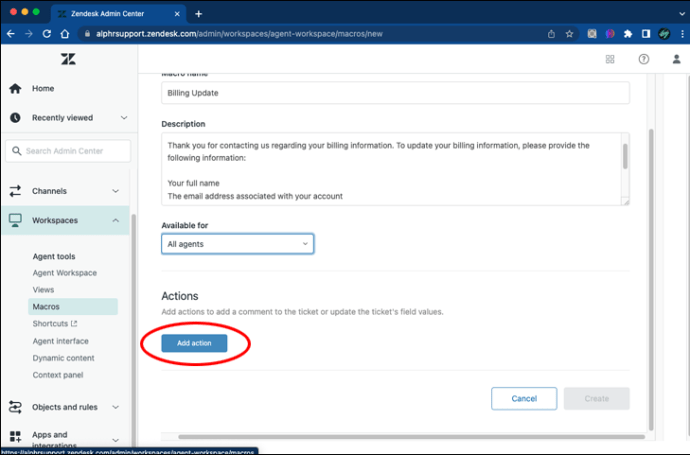Click the Actions heading

(x=180, y=296)
